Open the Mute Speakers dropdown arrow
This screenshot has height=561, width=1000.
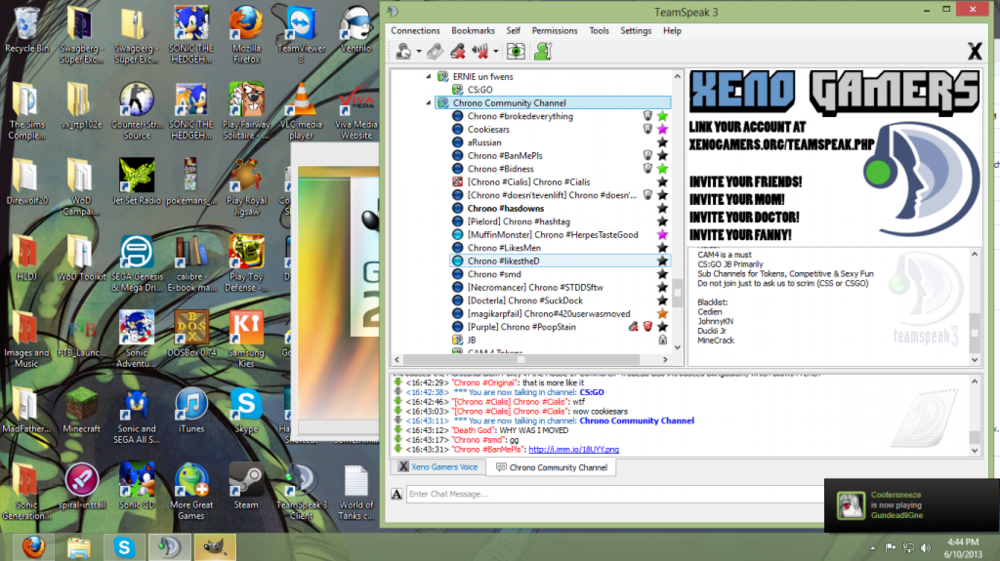pos(496,52)
